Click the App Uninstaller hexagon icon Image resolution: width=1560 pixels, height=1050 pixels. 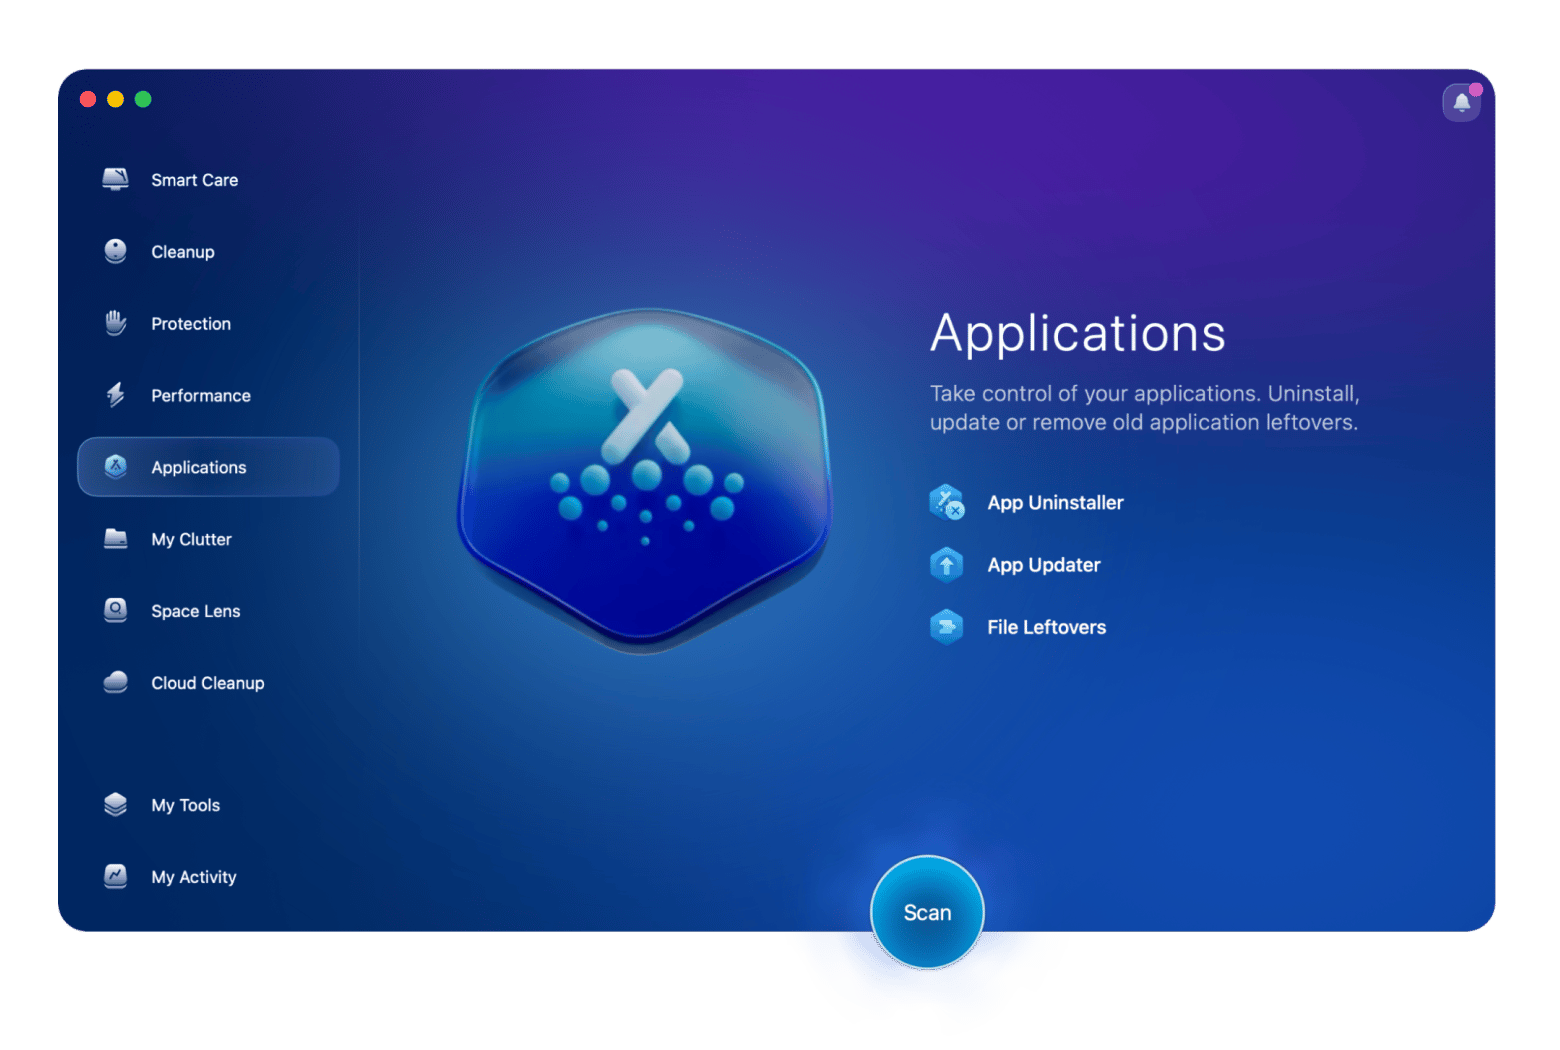point(946,502)
